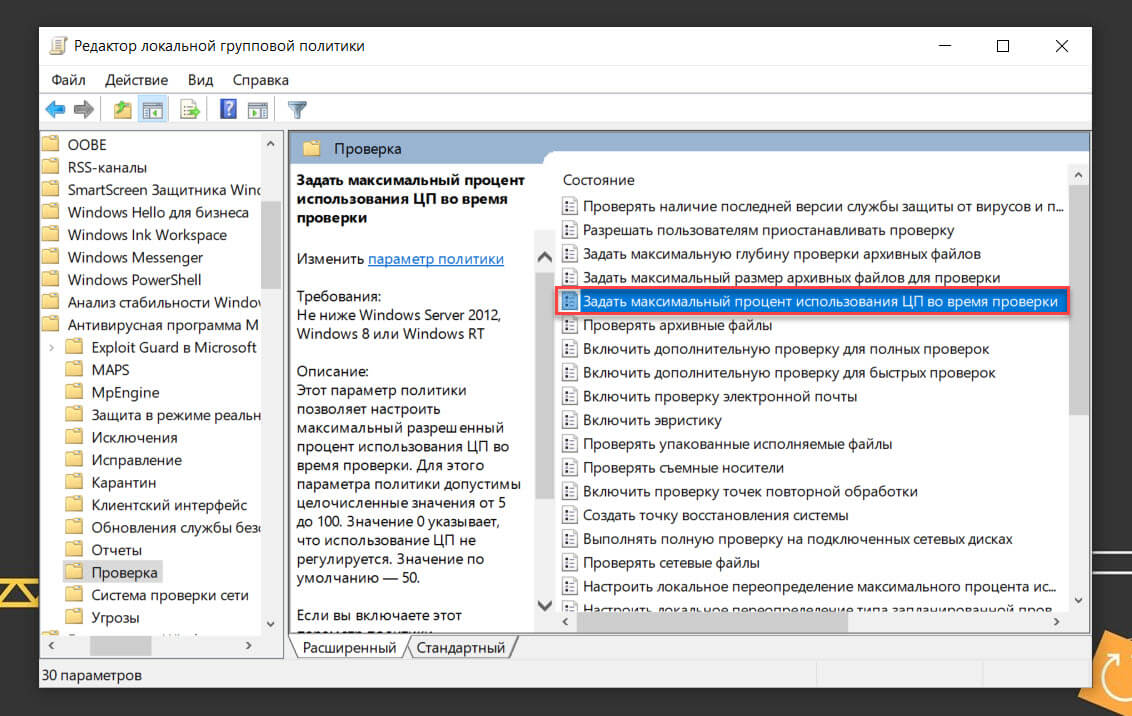Select the Up one level folder icon
Viewport: 1132px width, 716px height.
120,108
